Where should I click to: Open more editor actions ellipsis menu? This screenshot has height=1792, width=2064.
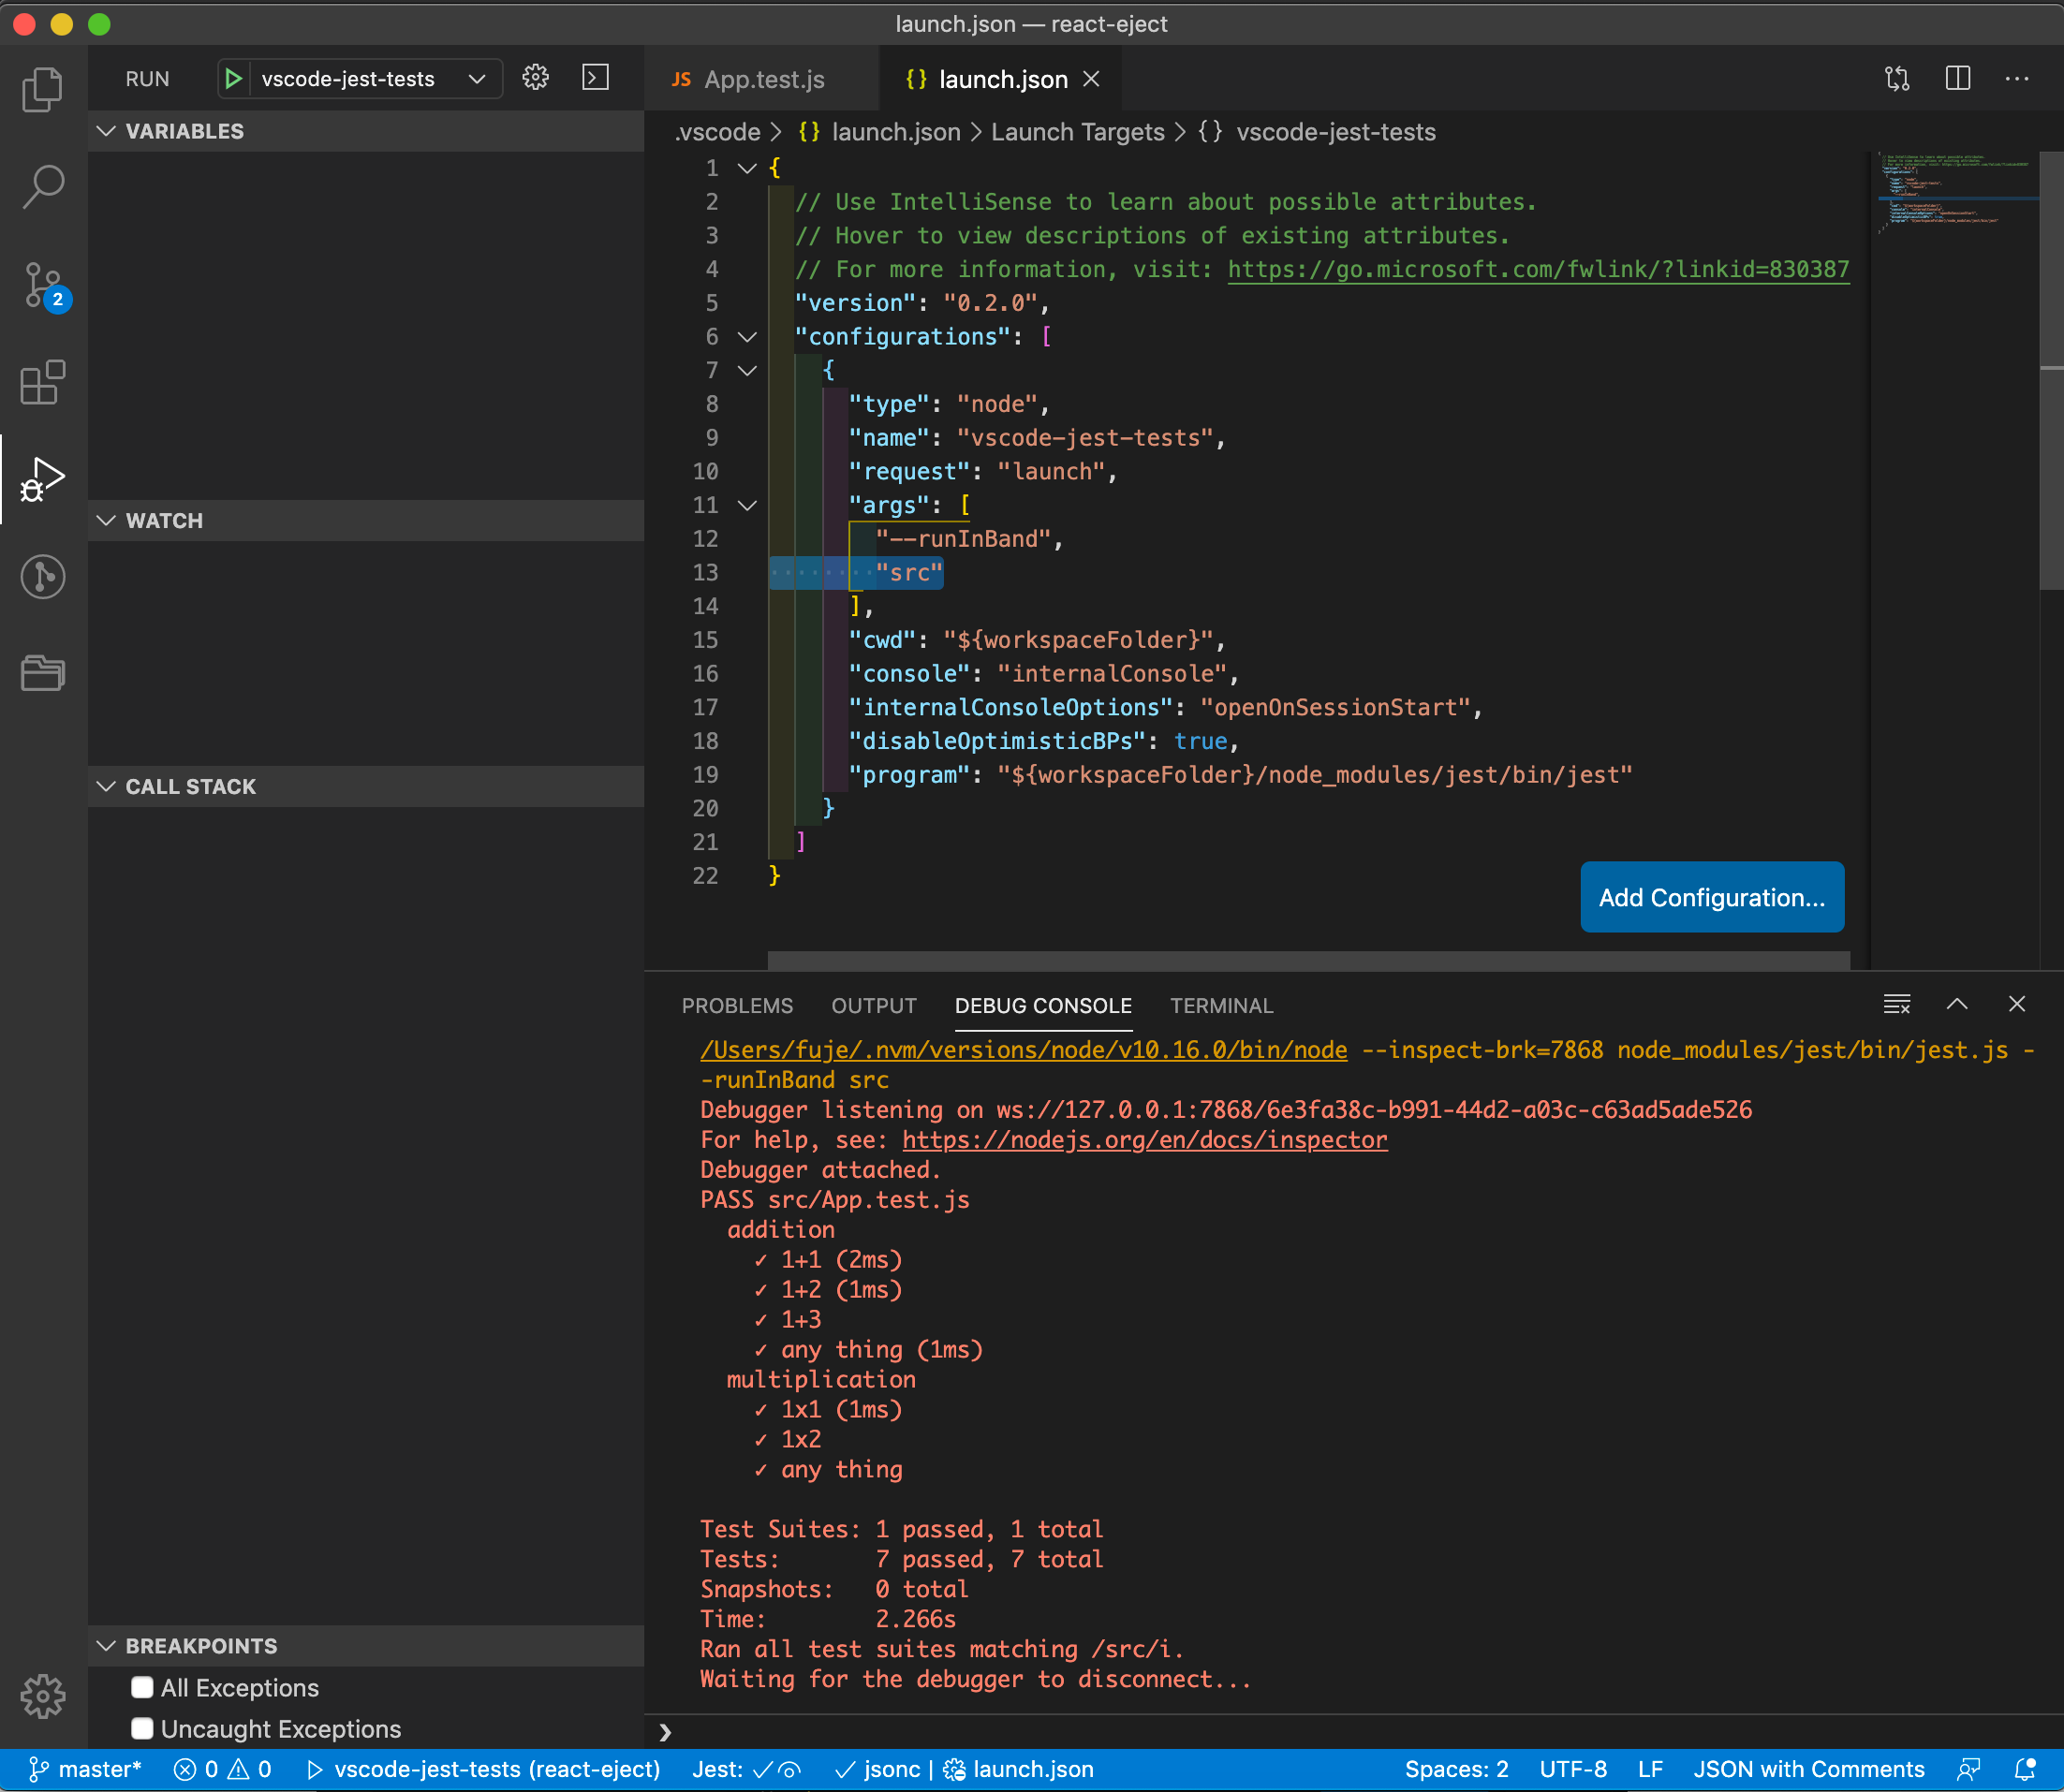point(2016,78)
